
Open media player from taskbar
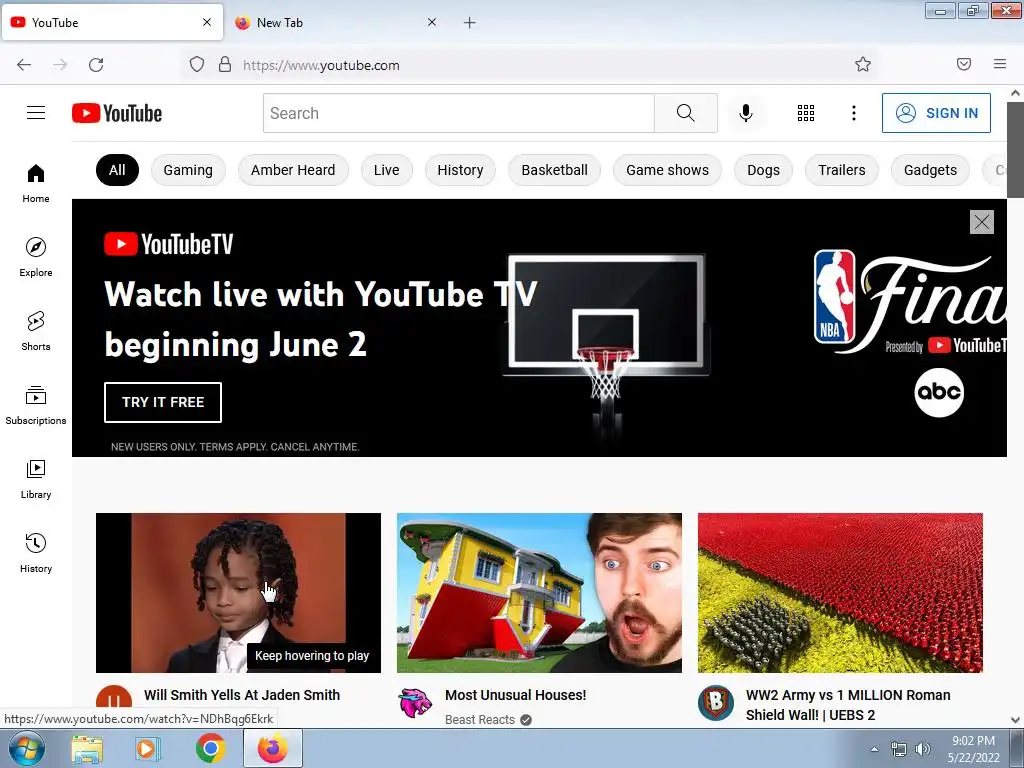click(x=148, y=748)
